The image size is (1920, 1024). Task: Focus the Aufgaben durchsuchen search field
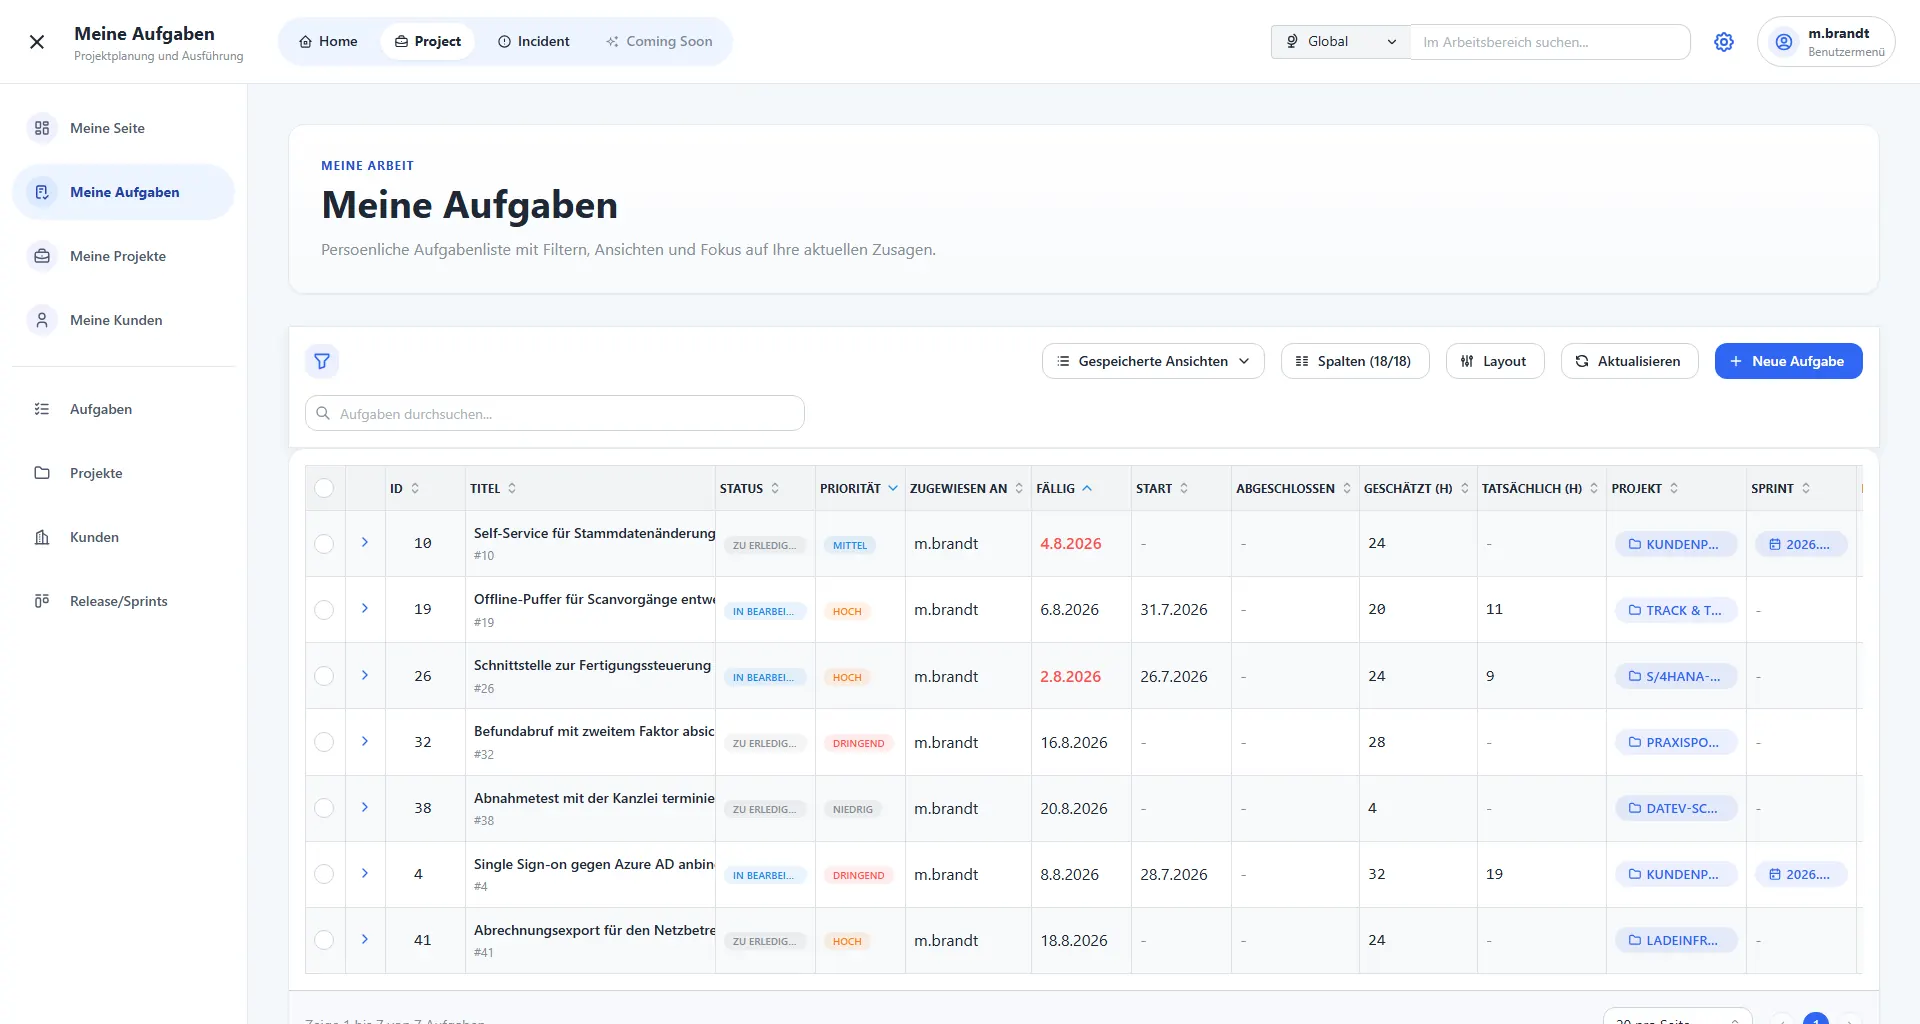[555, 413]
